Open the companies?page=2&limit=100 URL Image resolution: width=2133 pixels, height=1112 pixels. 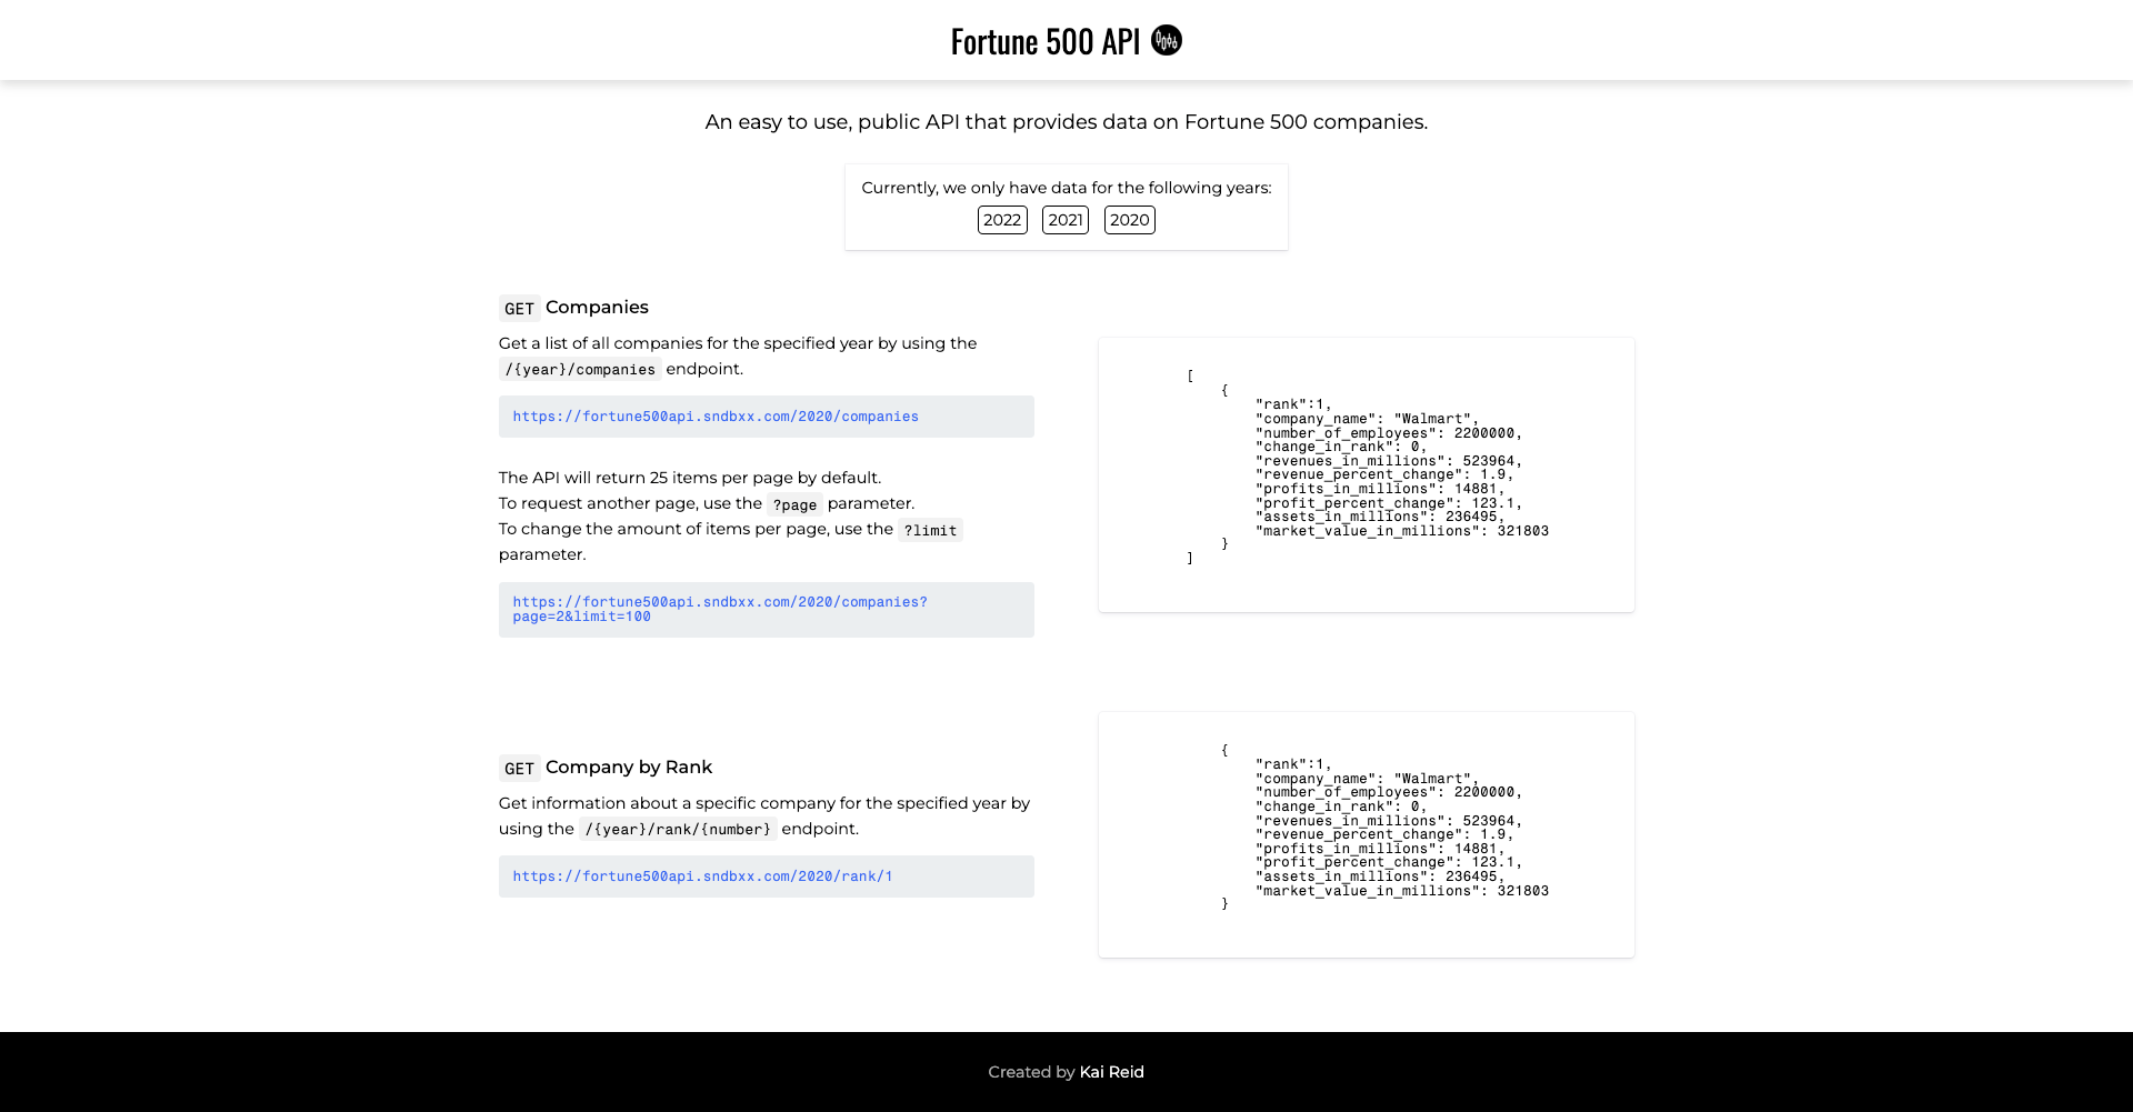click(x=720, y=609)
